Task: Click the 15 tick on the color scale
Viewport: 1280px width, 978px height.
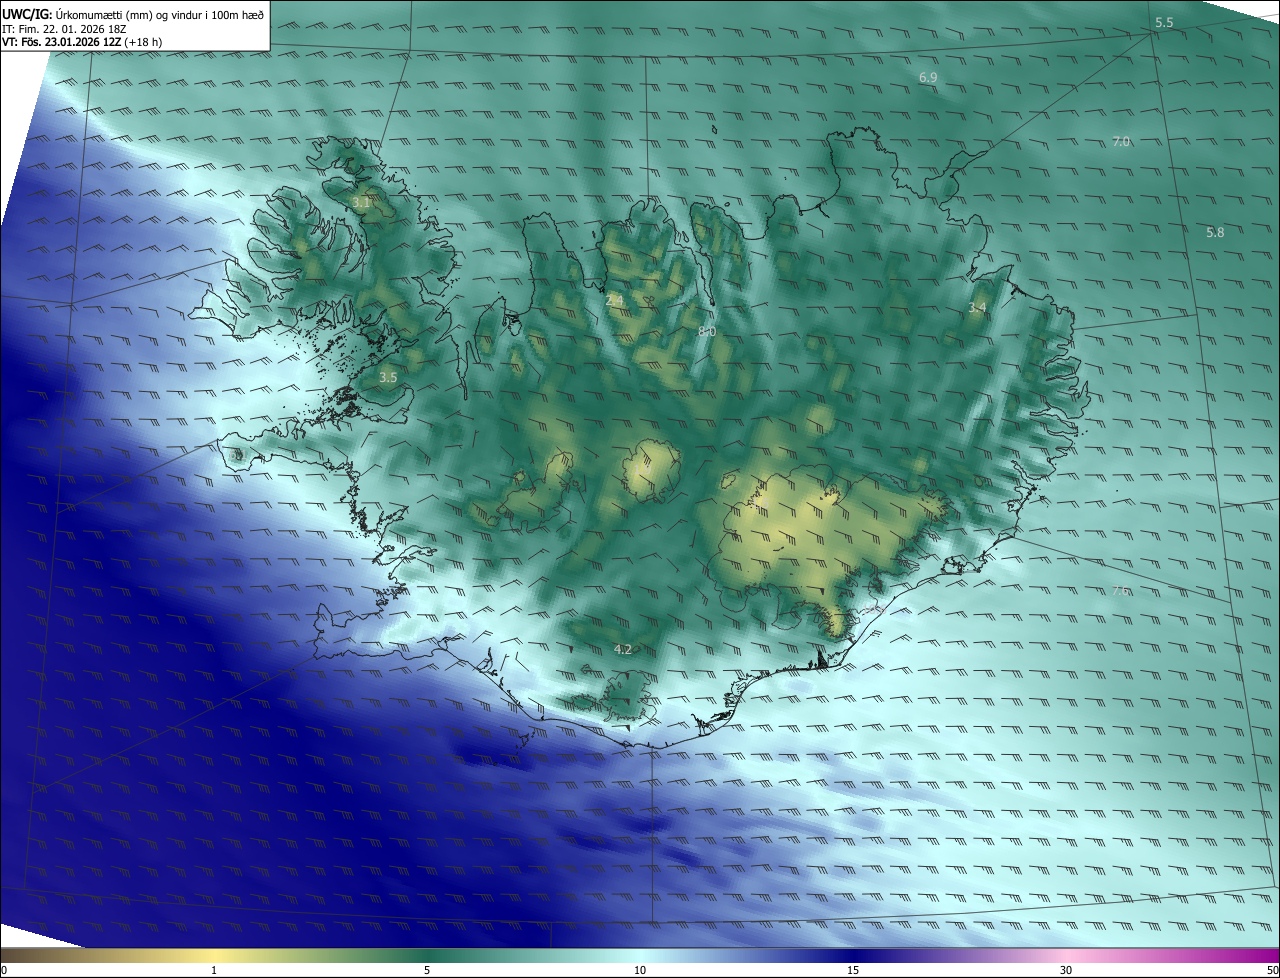Action: 853,971
